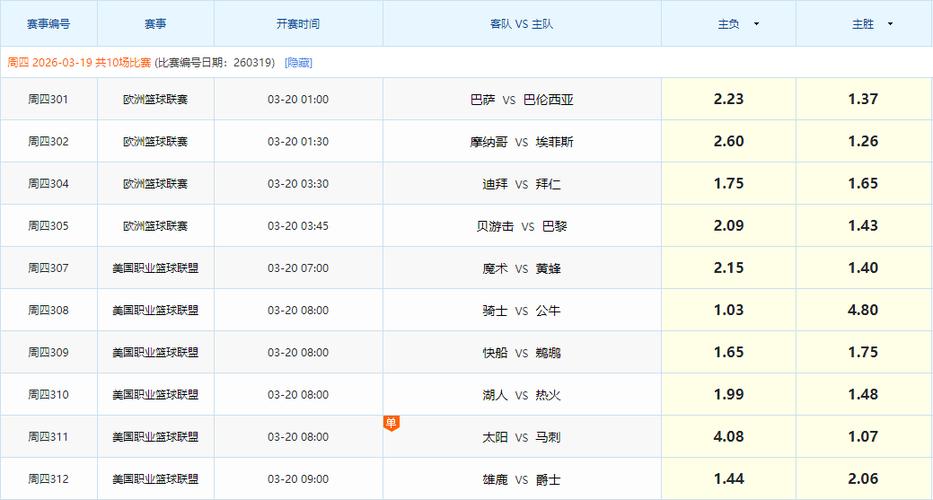Click match number 周四301

49,99
